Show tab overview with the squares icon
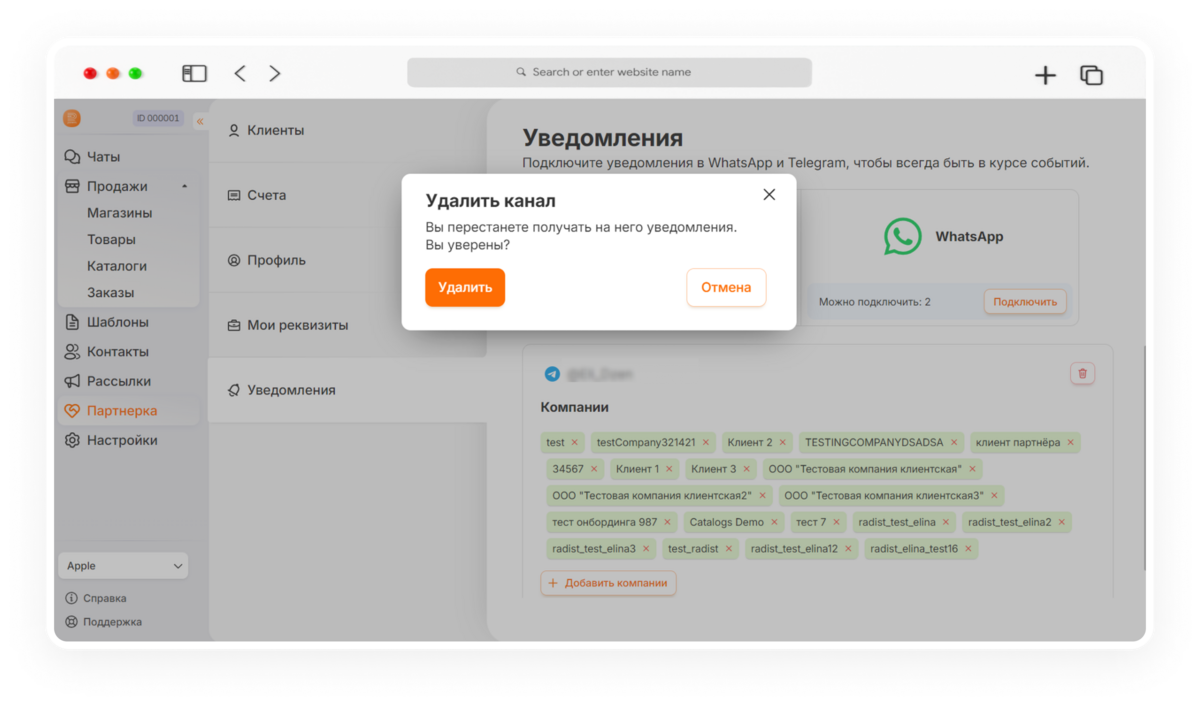The image size is (1200, 704). (1091, 75)
